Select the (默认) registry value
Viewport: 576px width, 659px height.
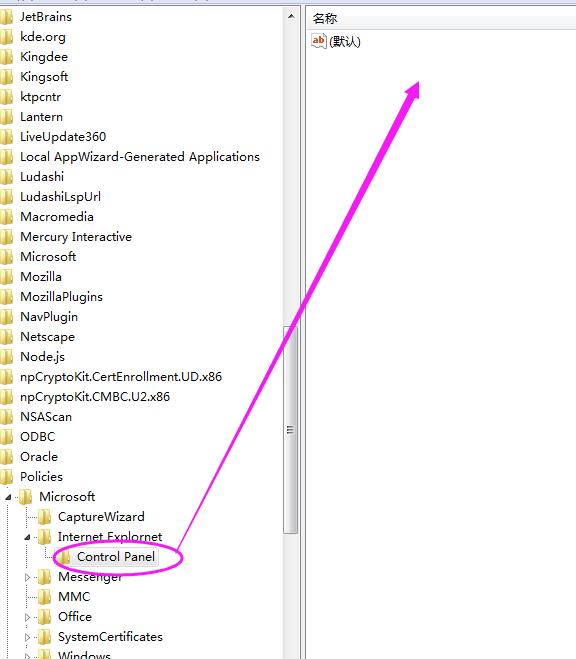coord(345,42)
